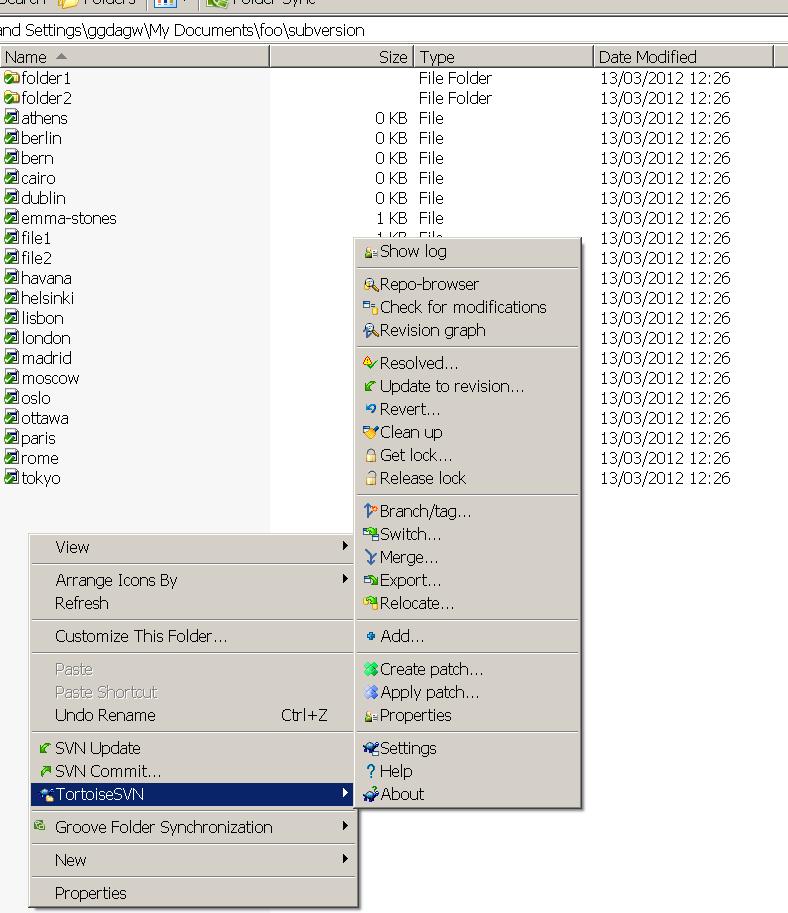
Task: Open Repo-browser from the TortoiseSVN submenu
Action: (x=428, y=284)
